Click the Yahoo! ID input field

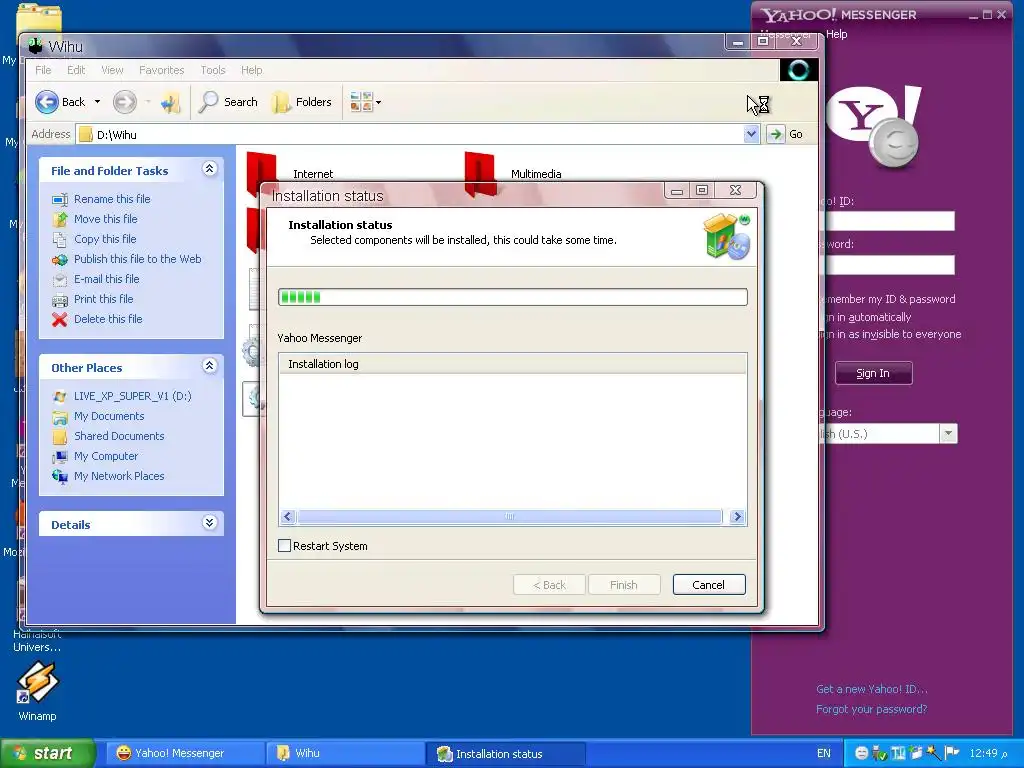point(889,221)
